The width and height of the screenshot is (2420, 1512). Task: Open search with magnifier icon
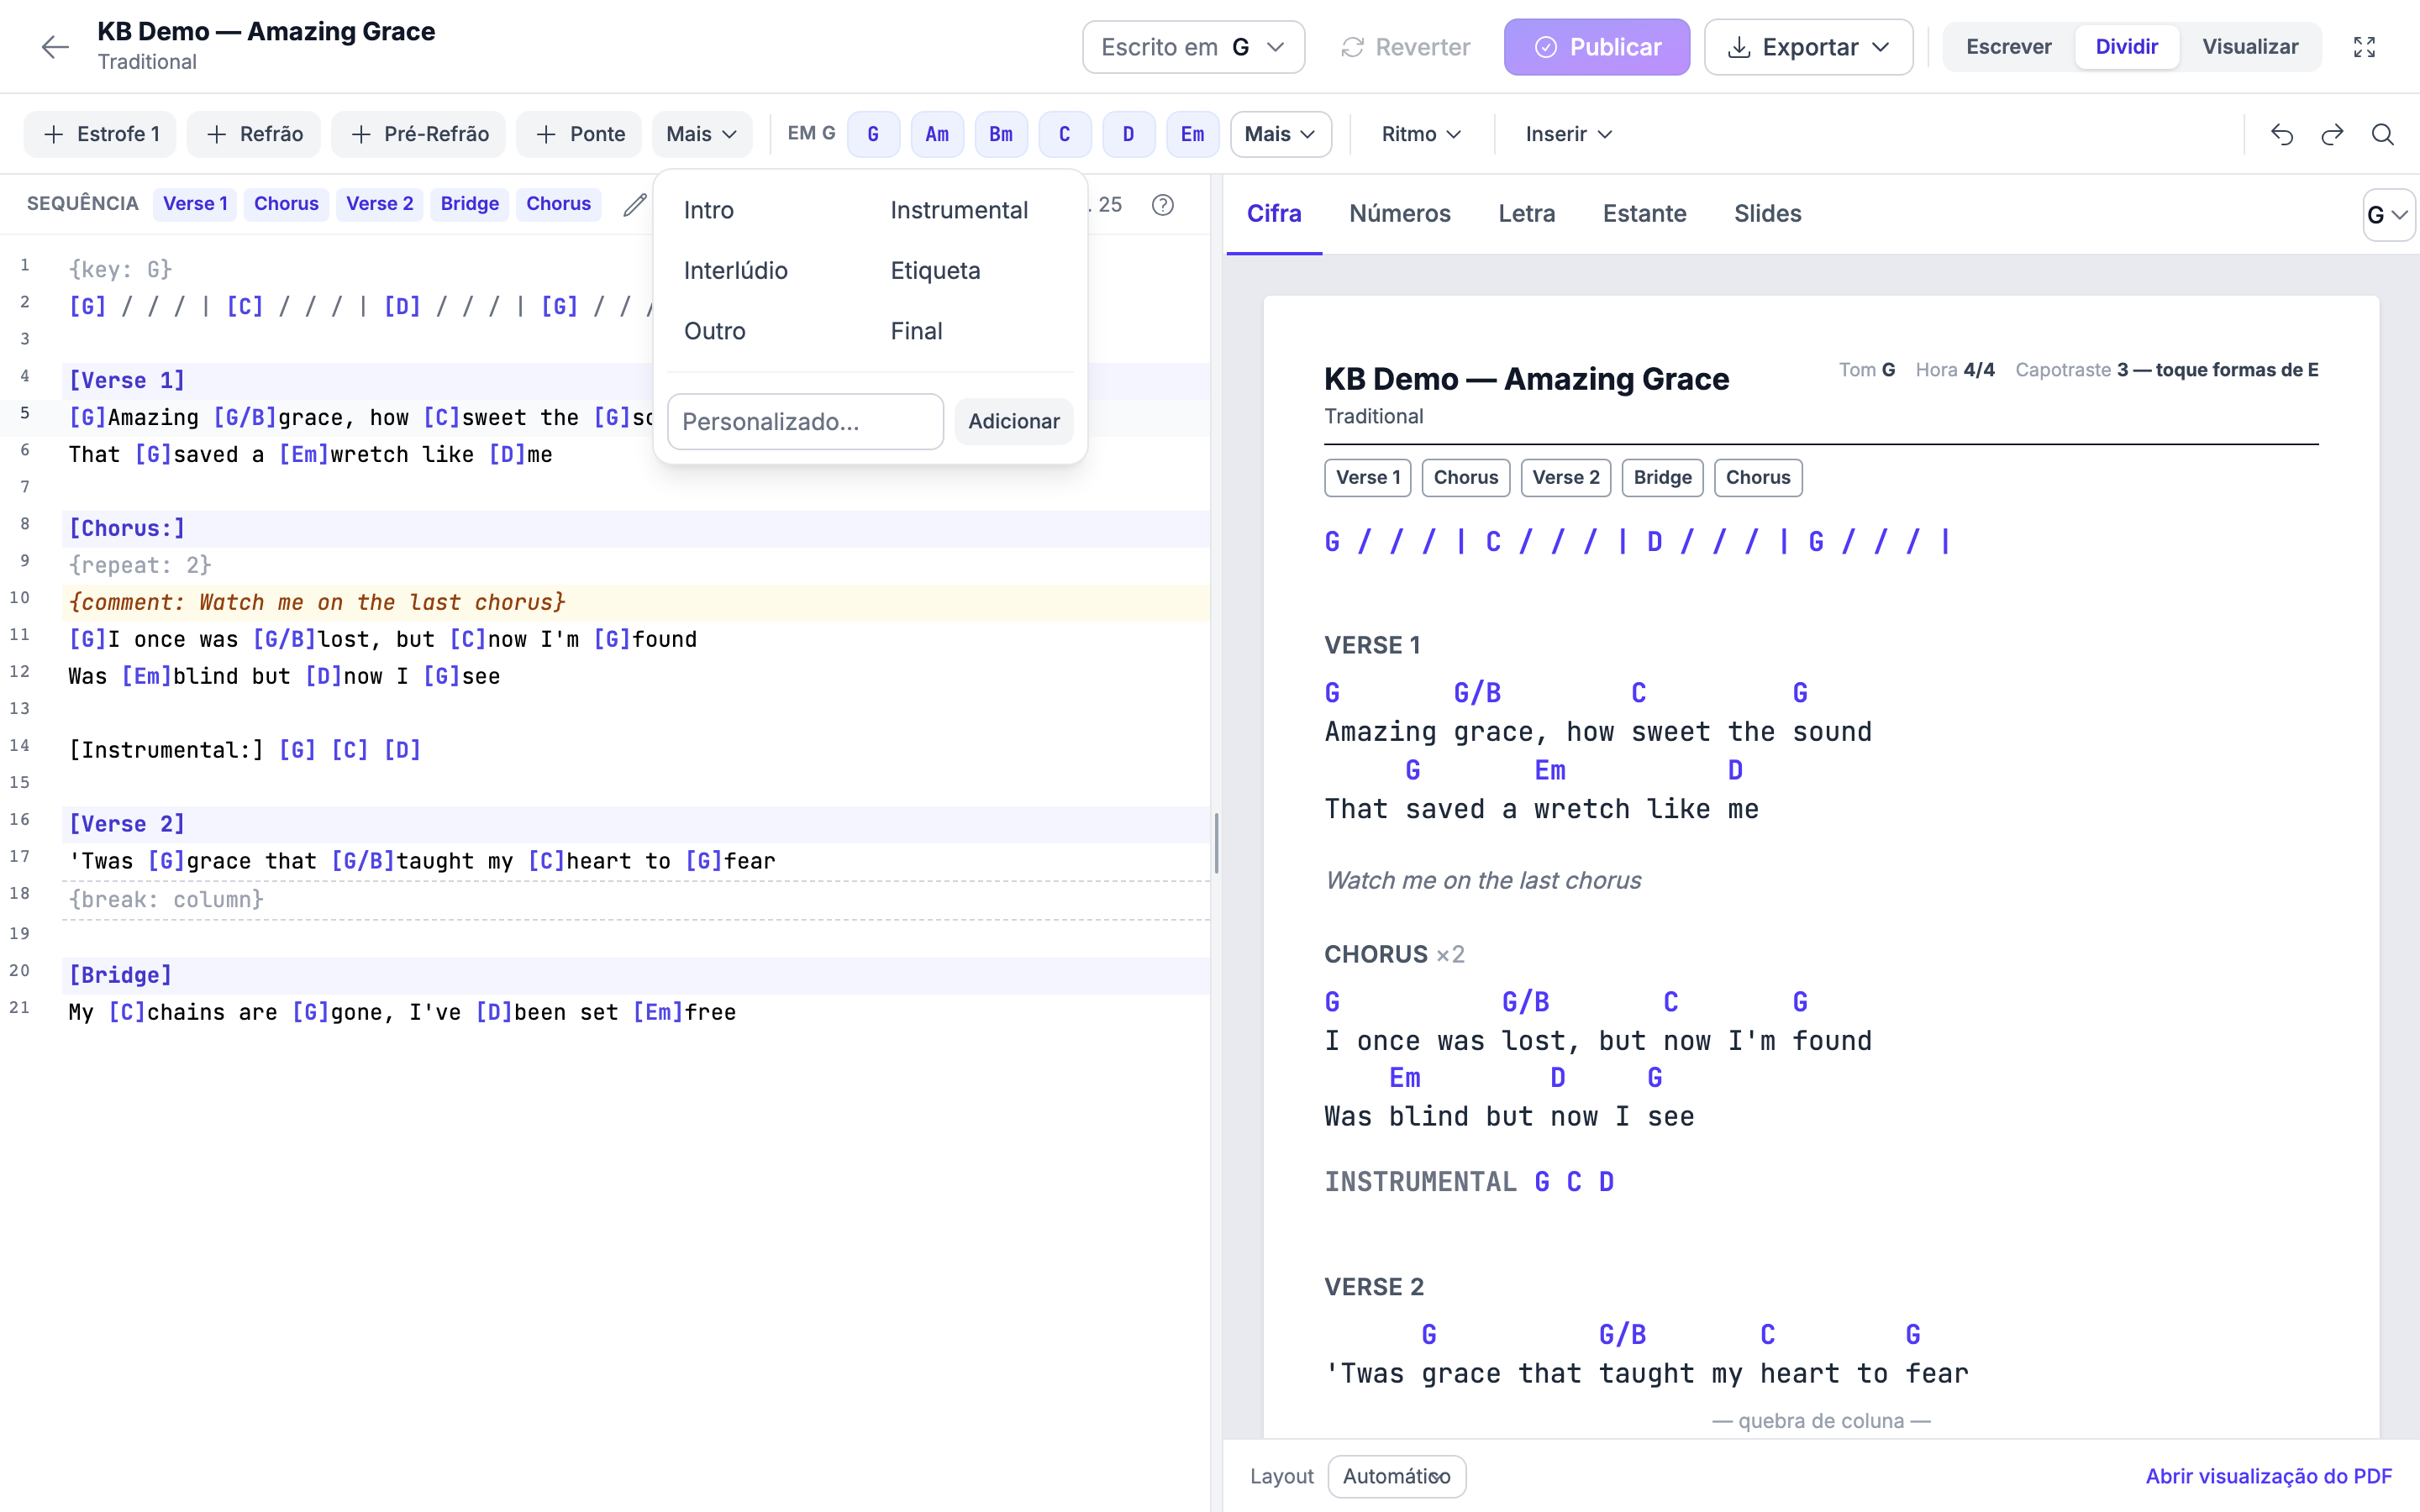coord(2383,134)
